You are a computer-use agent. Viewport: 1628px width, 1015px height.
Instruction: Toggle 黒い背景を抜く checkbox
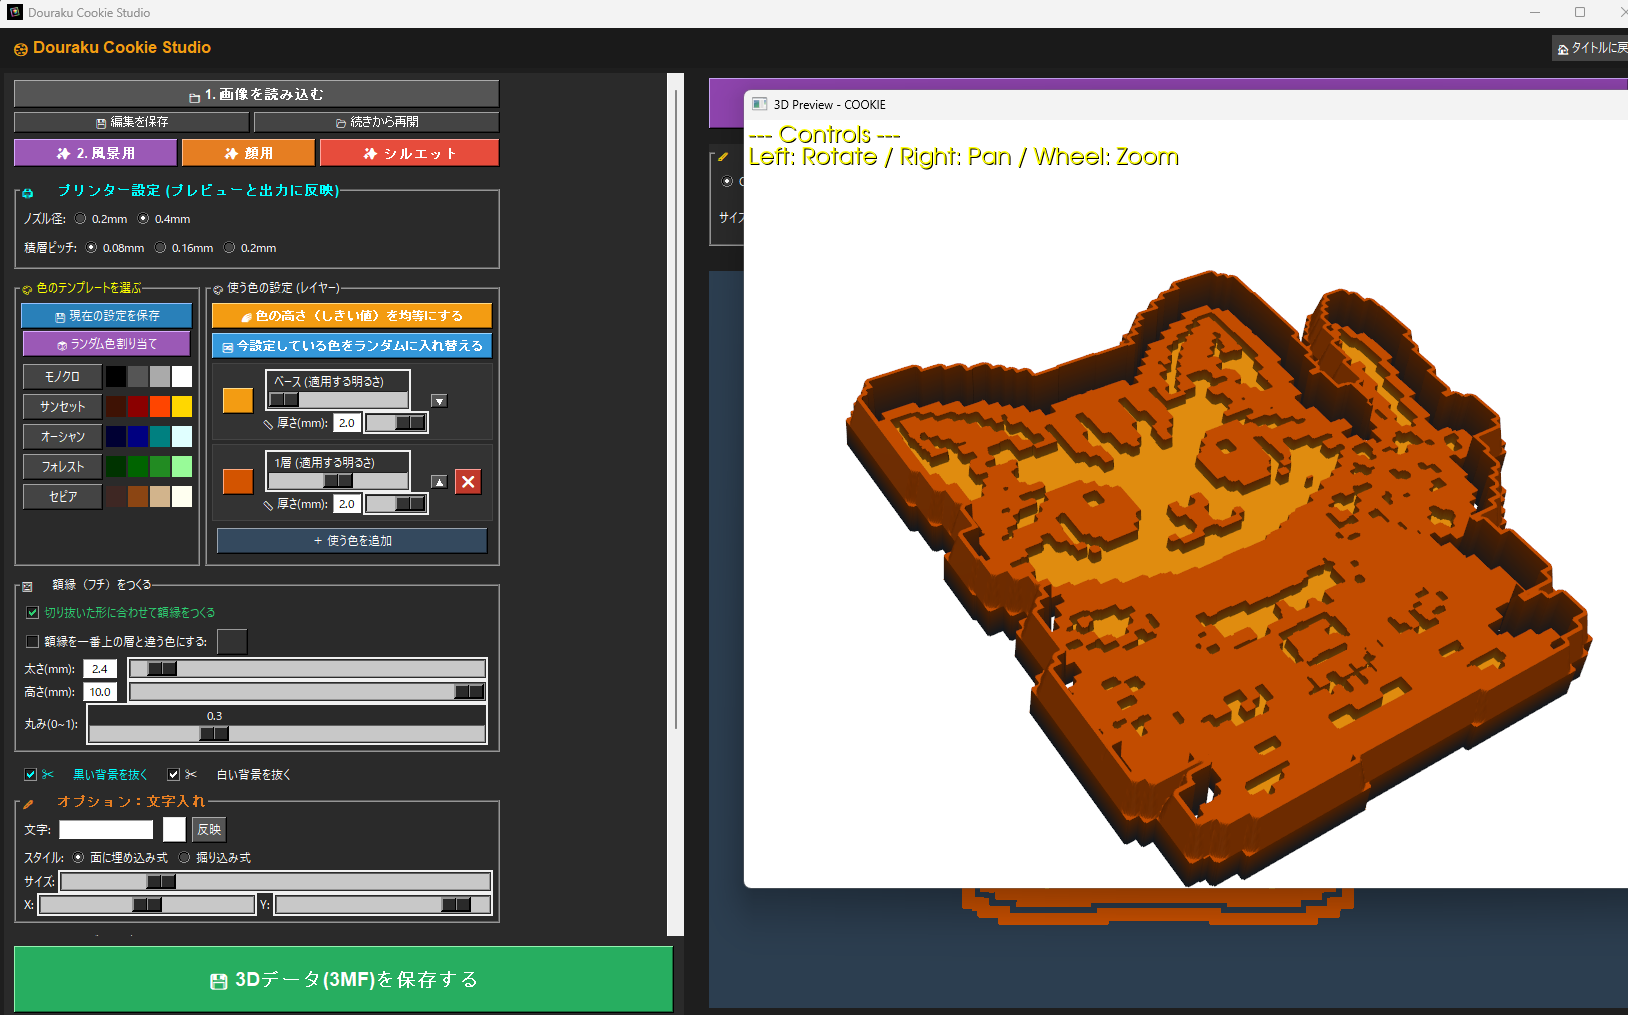click(x=31, y=775)
